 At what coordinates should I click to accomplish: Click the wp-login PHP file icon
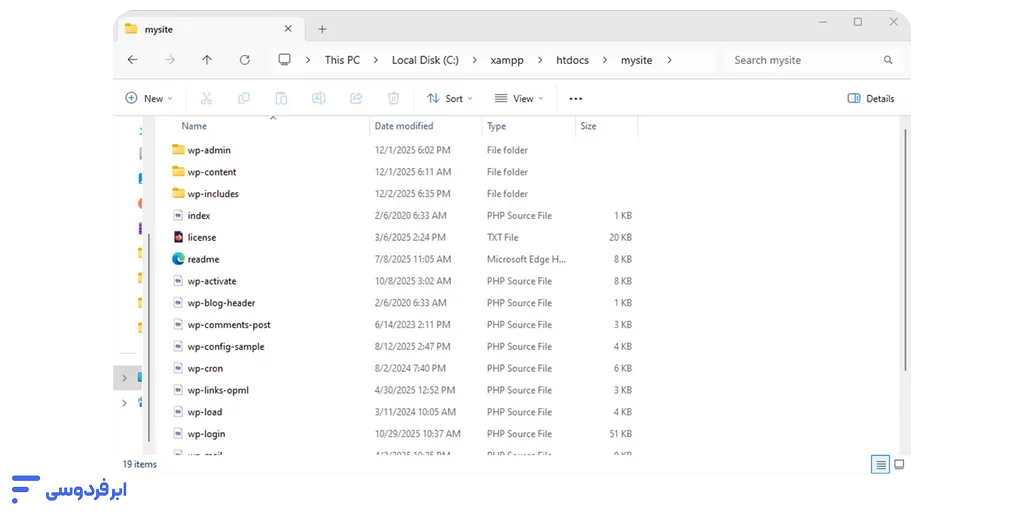[178, 433]
